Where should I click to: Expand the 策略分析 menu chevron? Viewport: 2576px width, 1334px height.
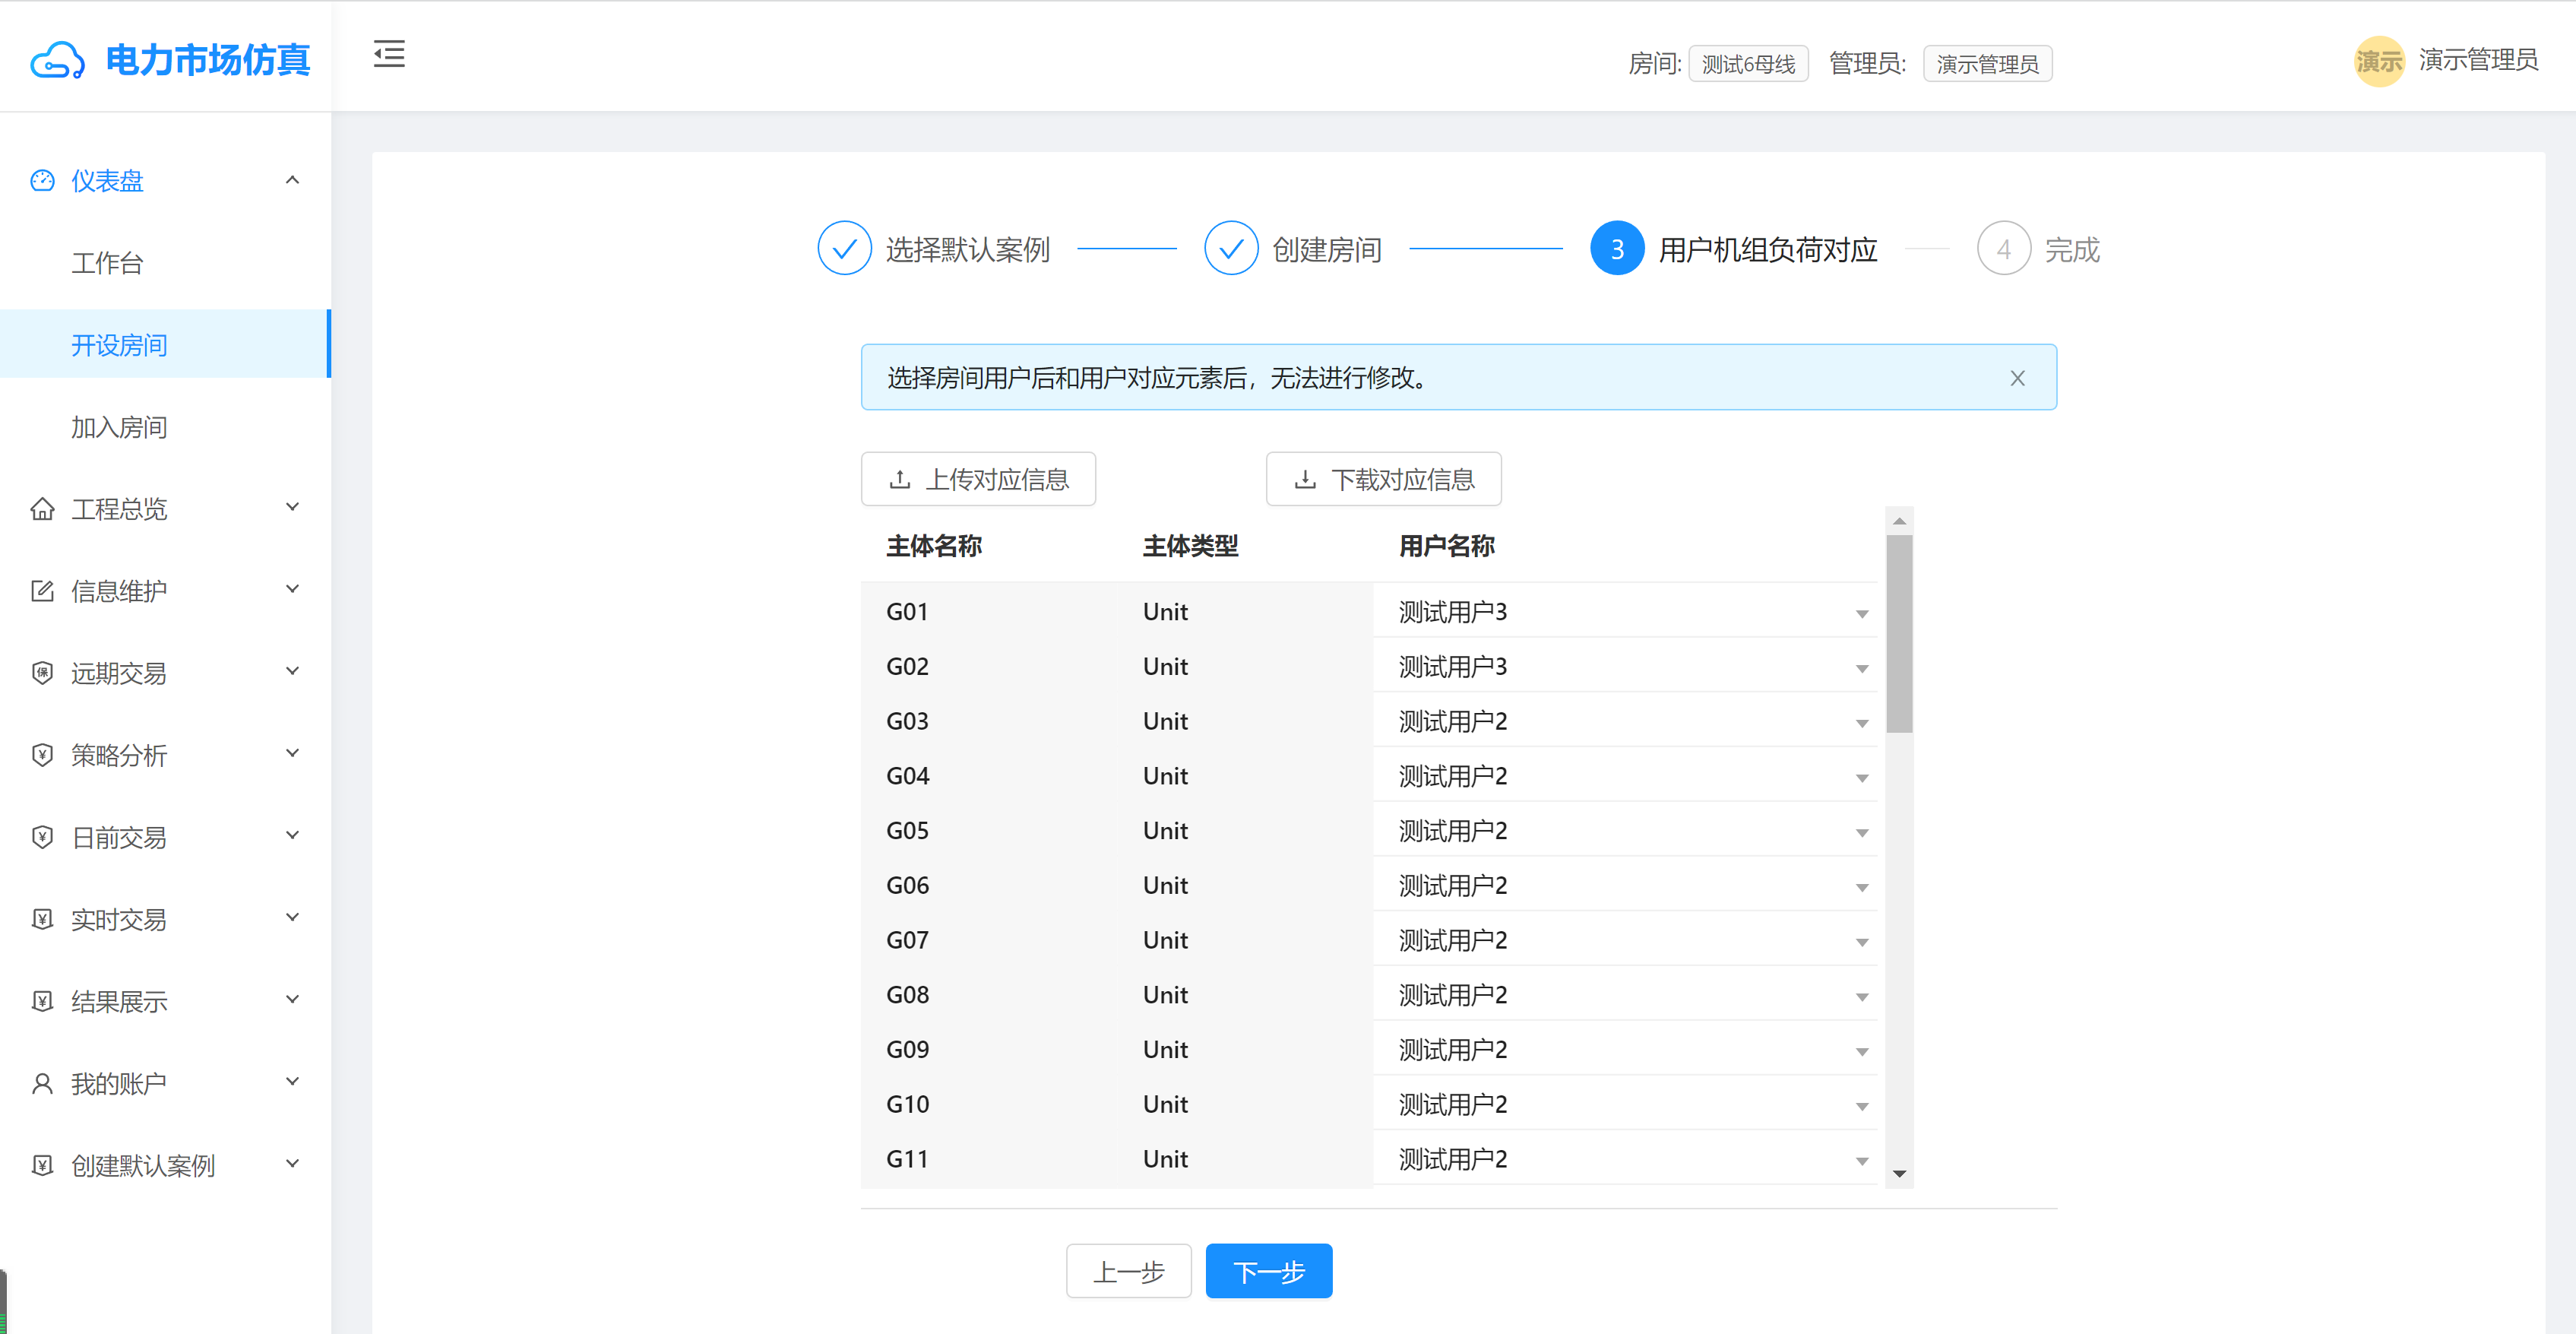pyautogui.click(x=292, y=753)
